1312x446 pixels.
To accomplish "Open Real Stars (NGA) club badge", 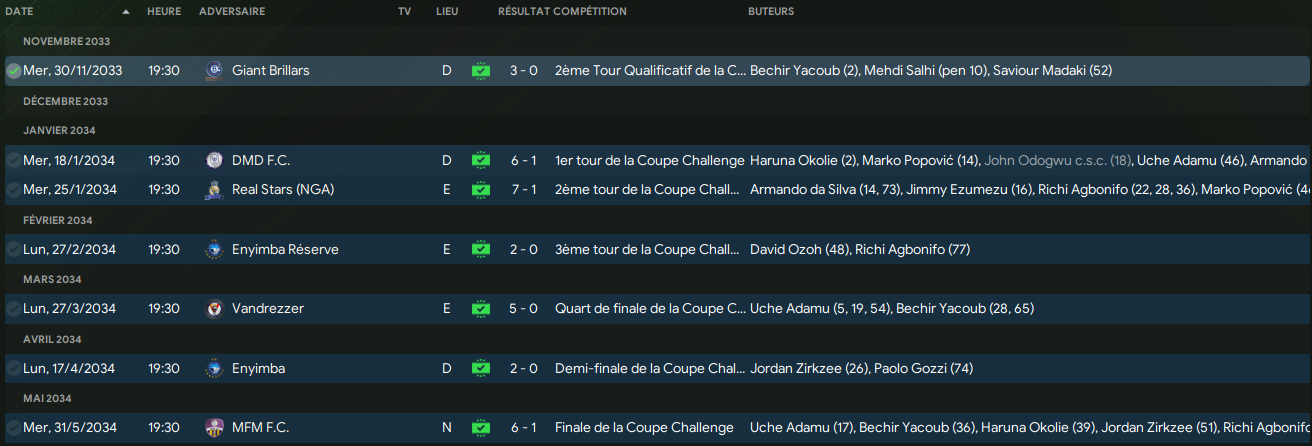I will [x=213, y=189].
